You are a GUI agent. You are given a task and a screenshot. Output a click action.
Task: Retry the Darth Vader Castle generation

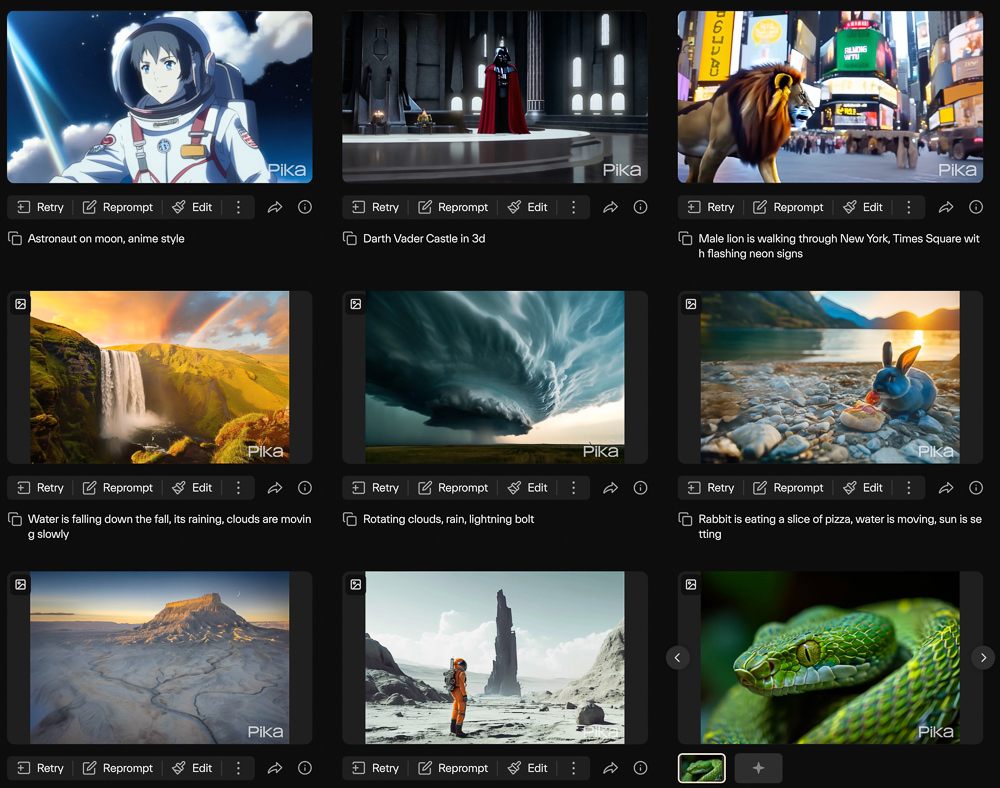point(376,207)
